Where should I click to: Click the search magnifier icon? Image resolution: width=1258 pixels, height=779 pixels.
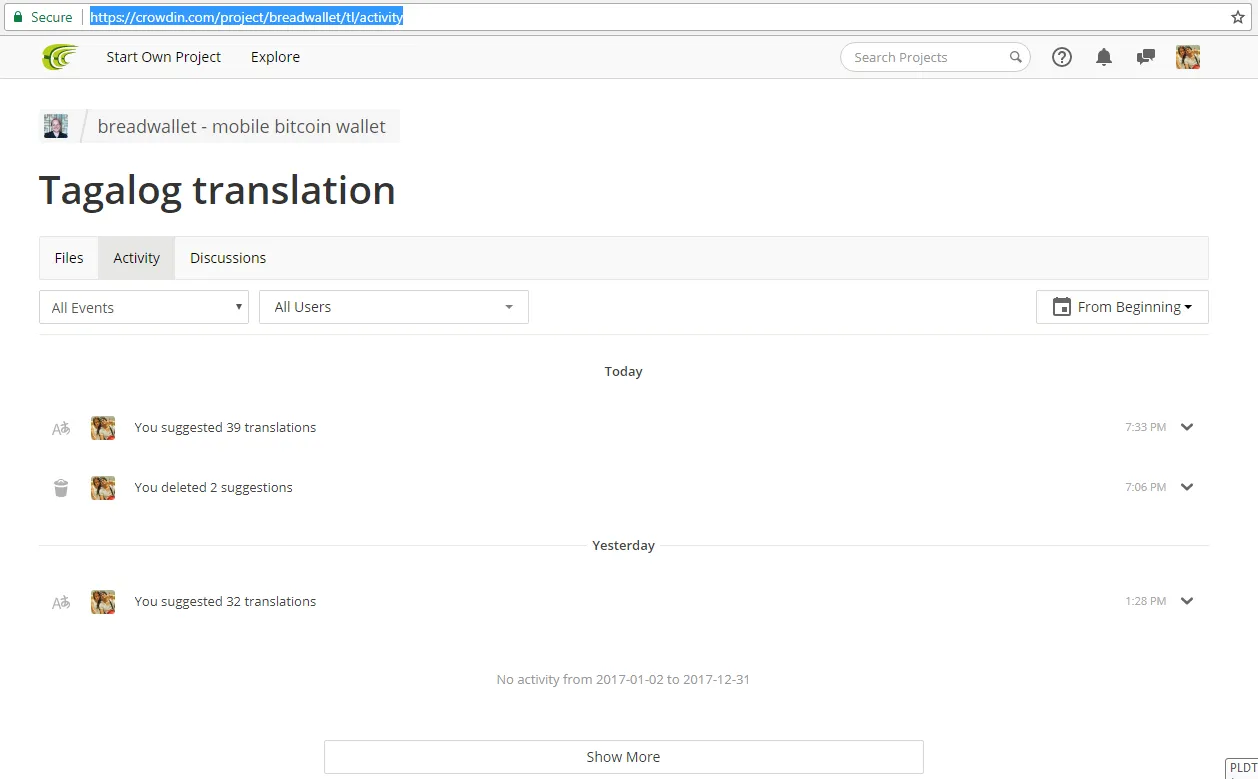click(1016, 57)
